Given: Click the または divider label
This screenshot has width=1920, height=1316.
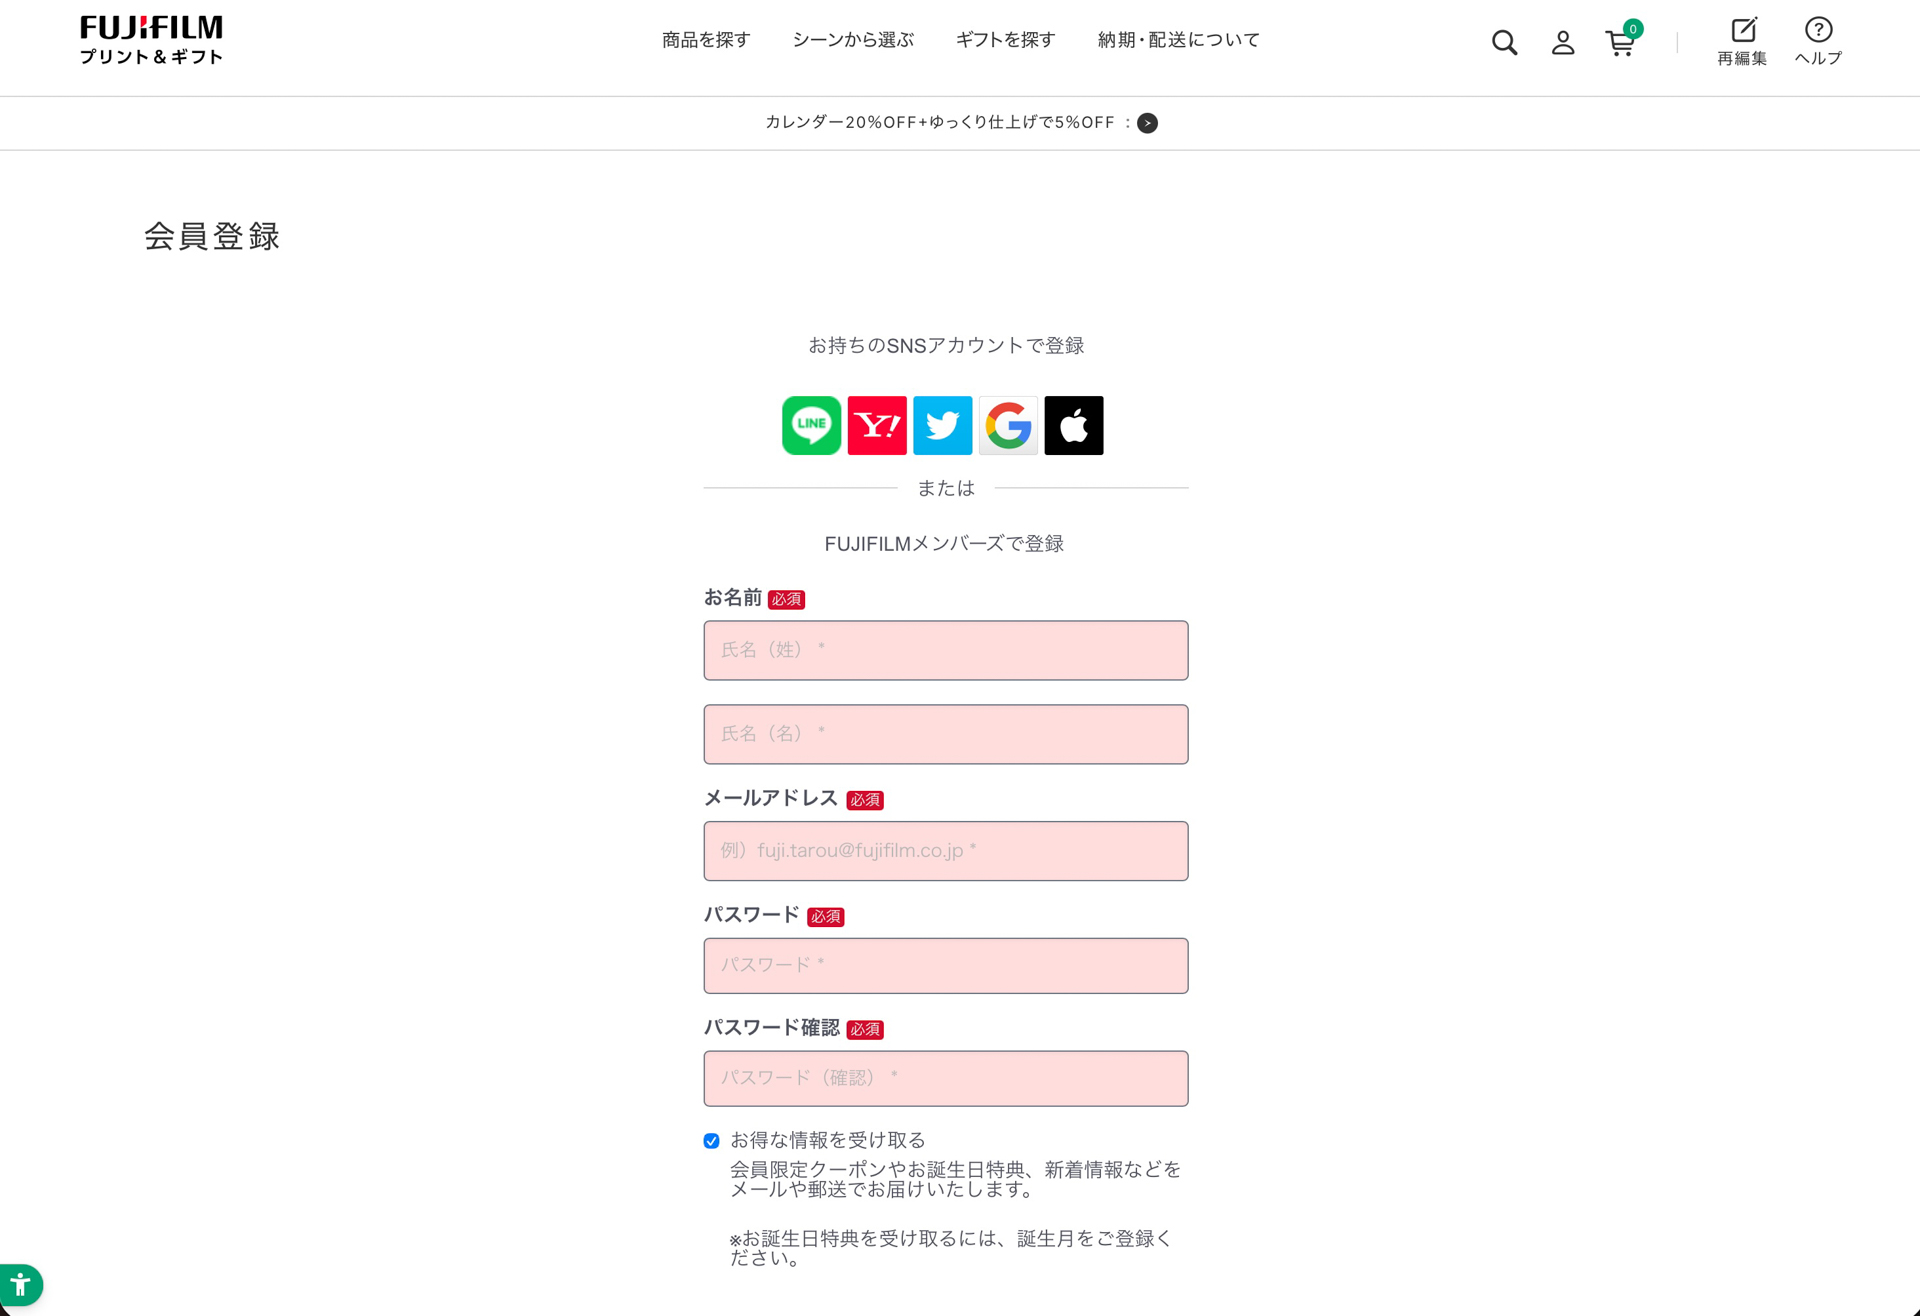Looking at the screenshot, I should [946, 488].
